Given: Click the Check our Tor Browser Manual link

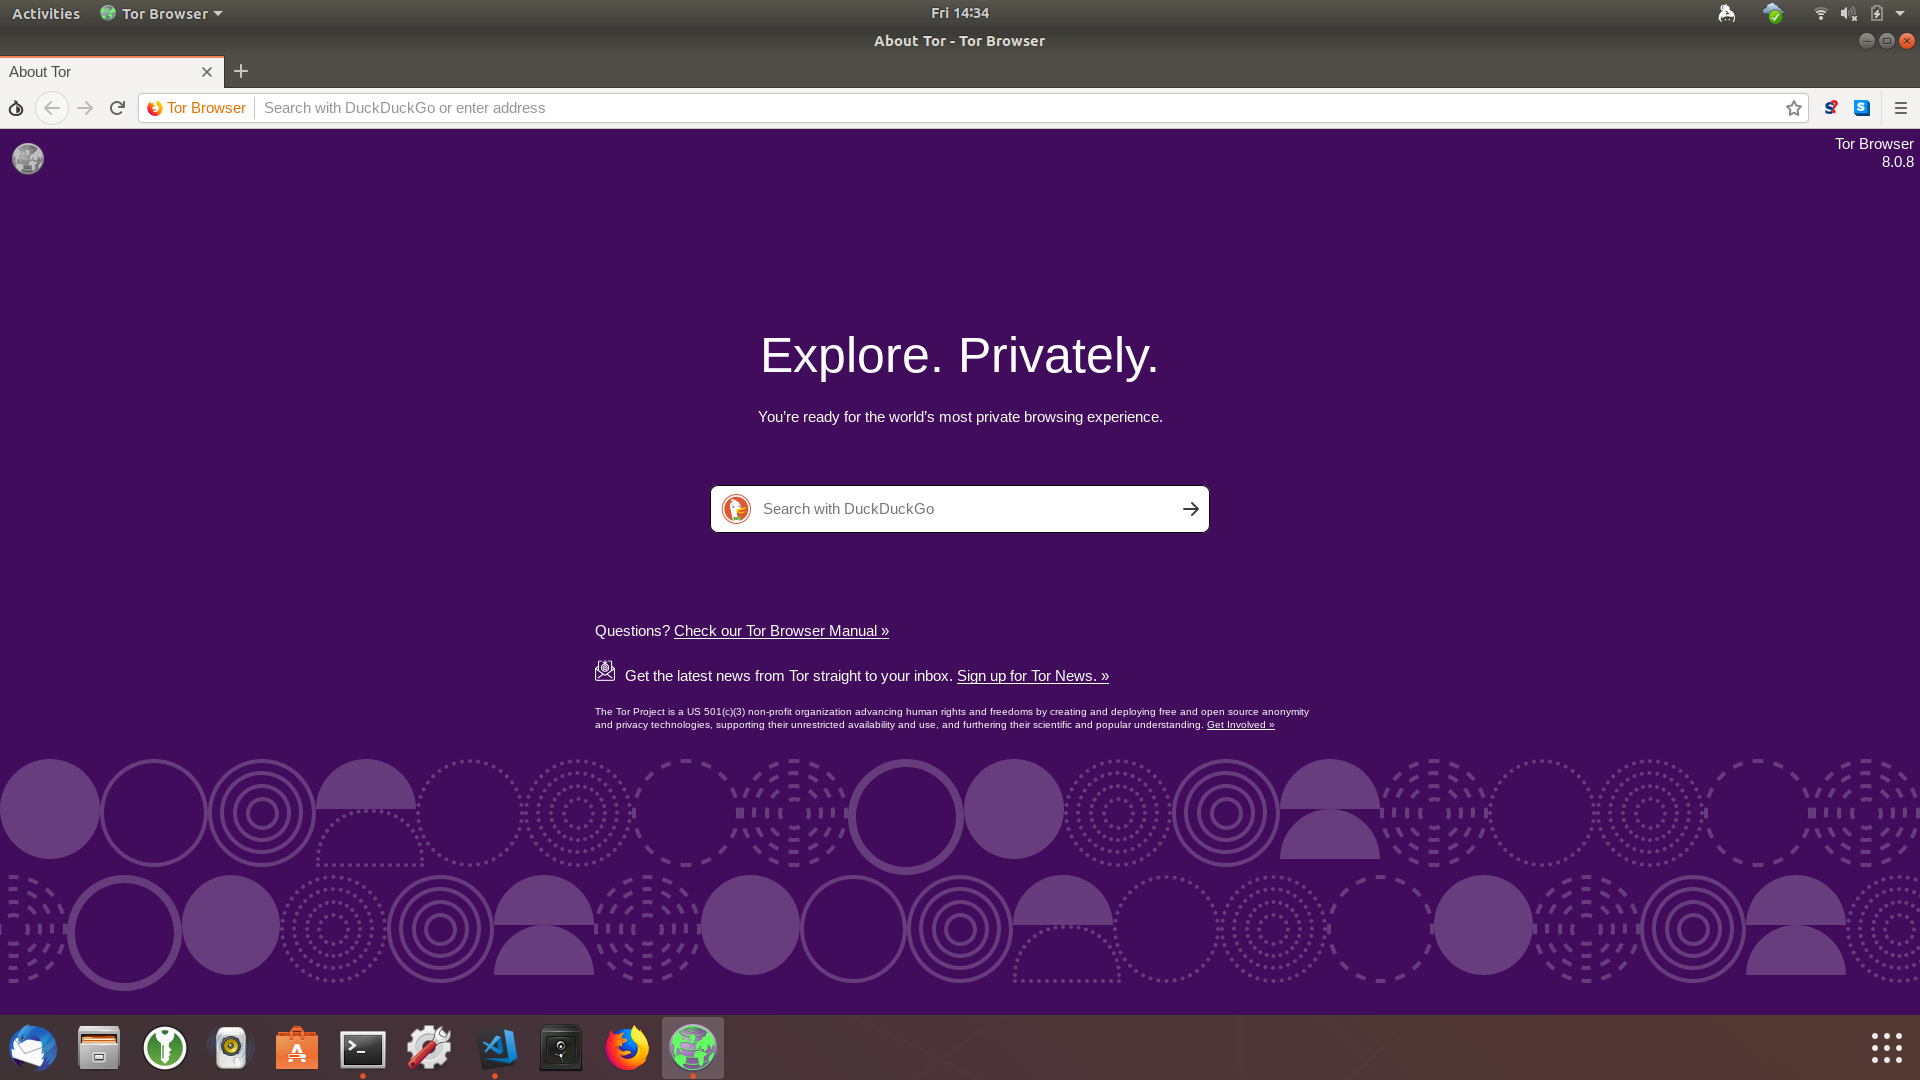Looking at the screenshot, I should (x=781, y=630).
